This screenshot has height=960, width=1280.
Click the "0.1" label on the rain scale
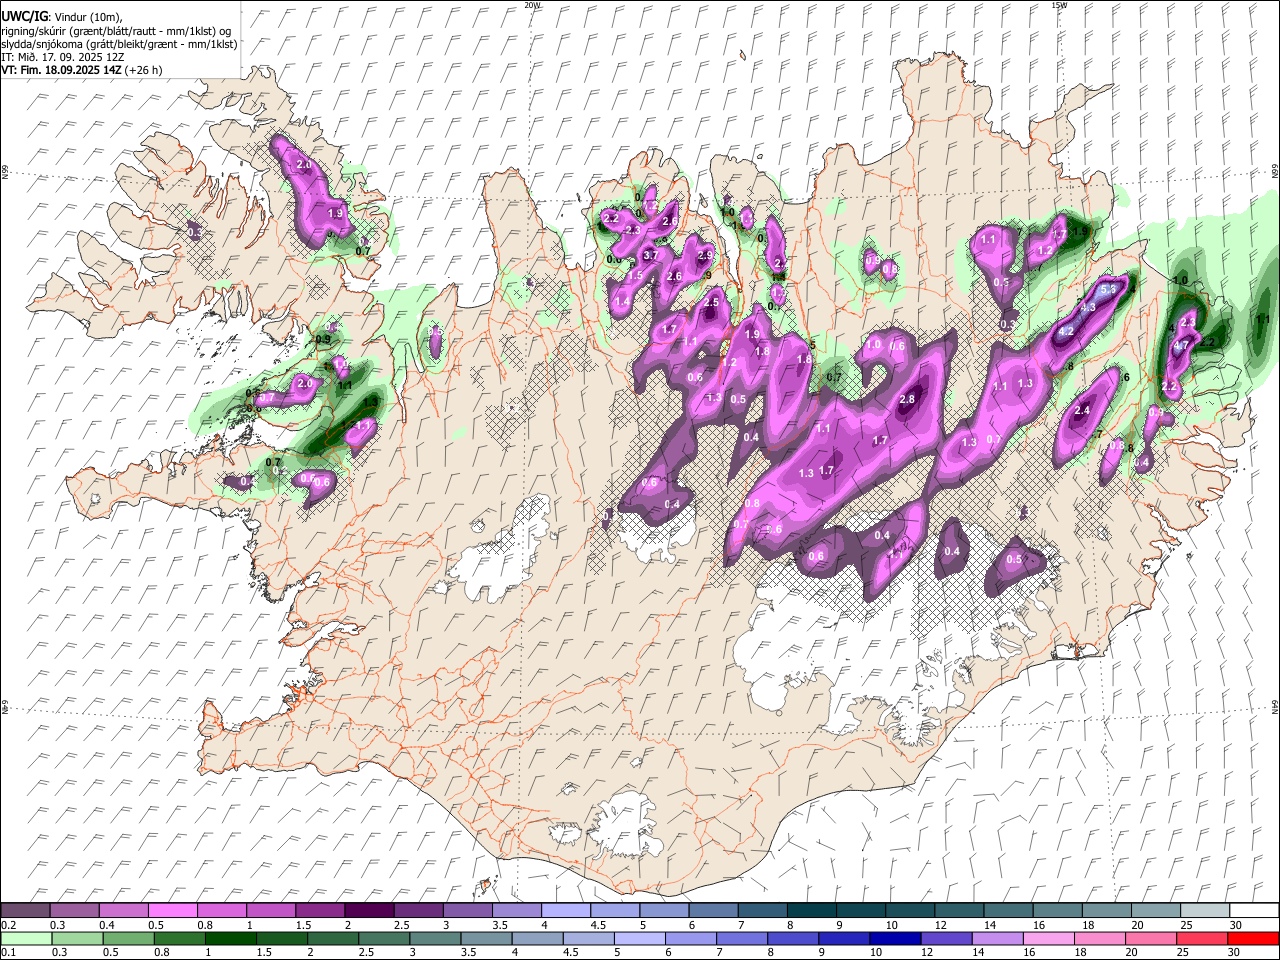click(8, 953)
